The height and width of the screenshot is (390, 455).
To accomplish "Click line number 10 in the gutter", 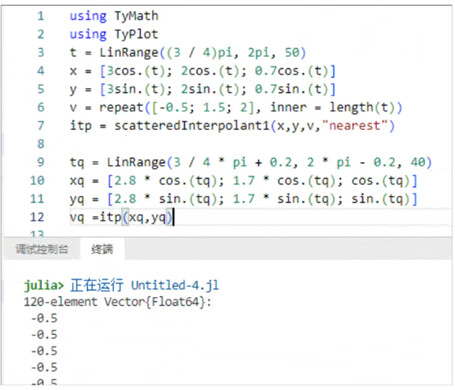I will (37, 181).
